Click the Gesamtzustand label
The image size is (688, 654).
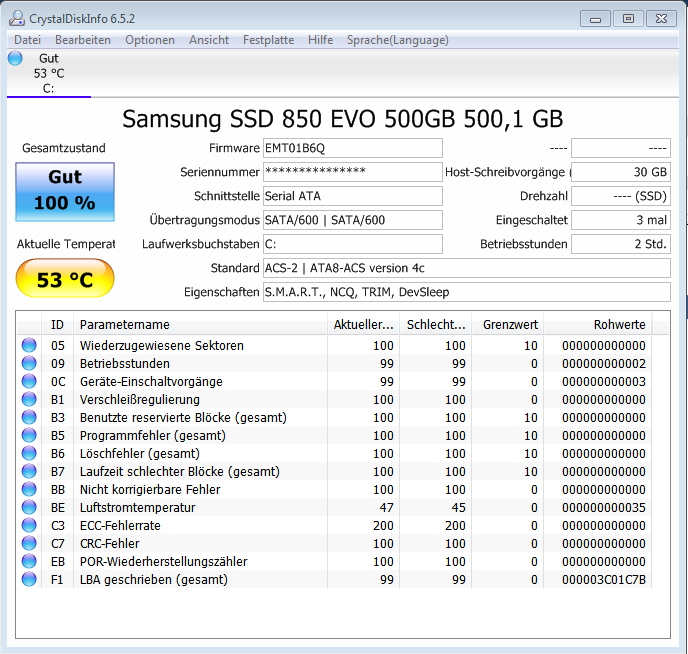pyautogui.click(x=64, y=148)
